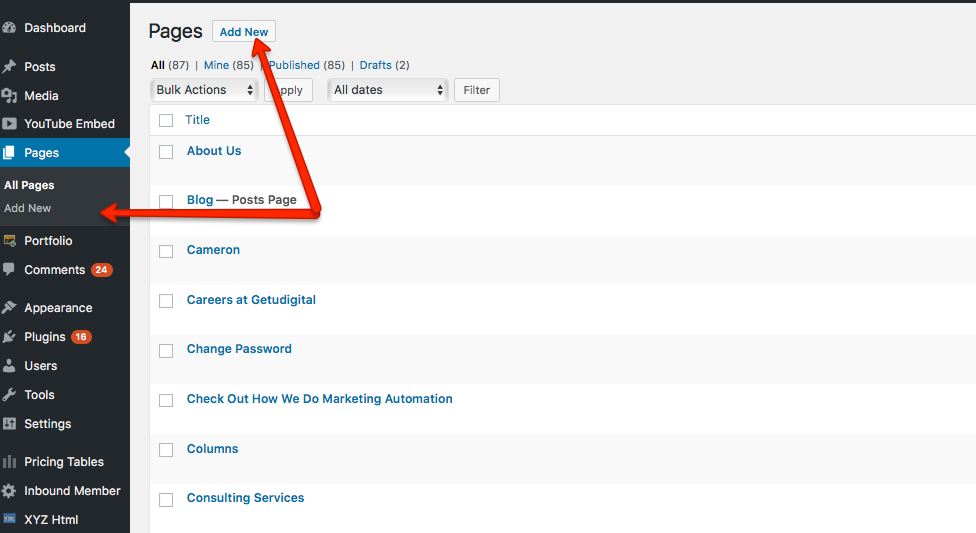
Task: Open Careers at Getudigital page
Action: [x=251, y=300]
